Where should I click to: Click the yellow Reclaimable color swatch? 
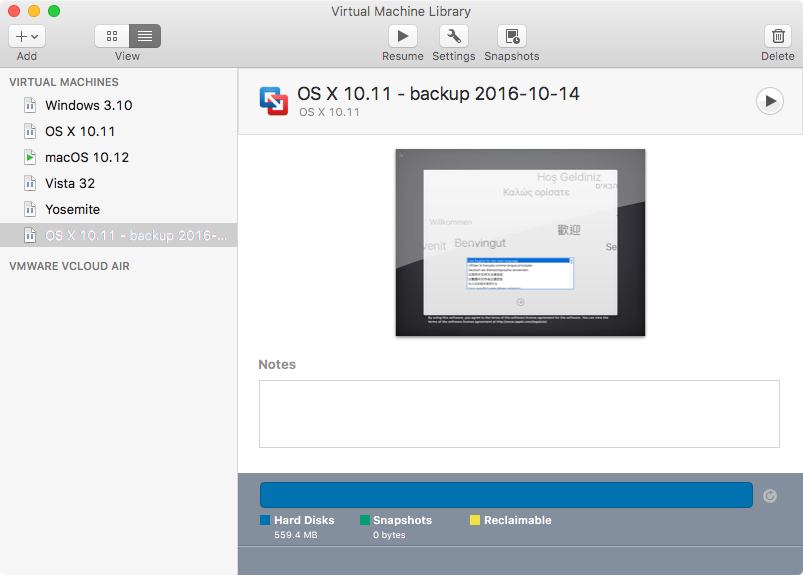475,520
